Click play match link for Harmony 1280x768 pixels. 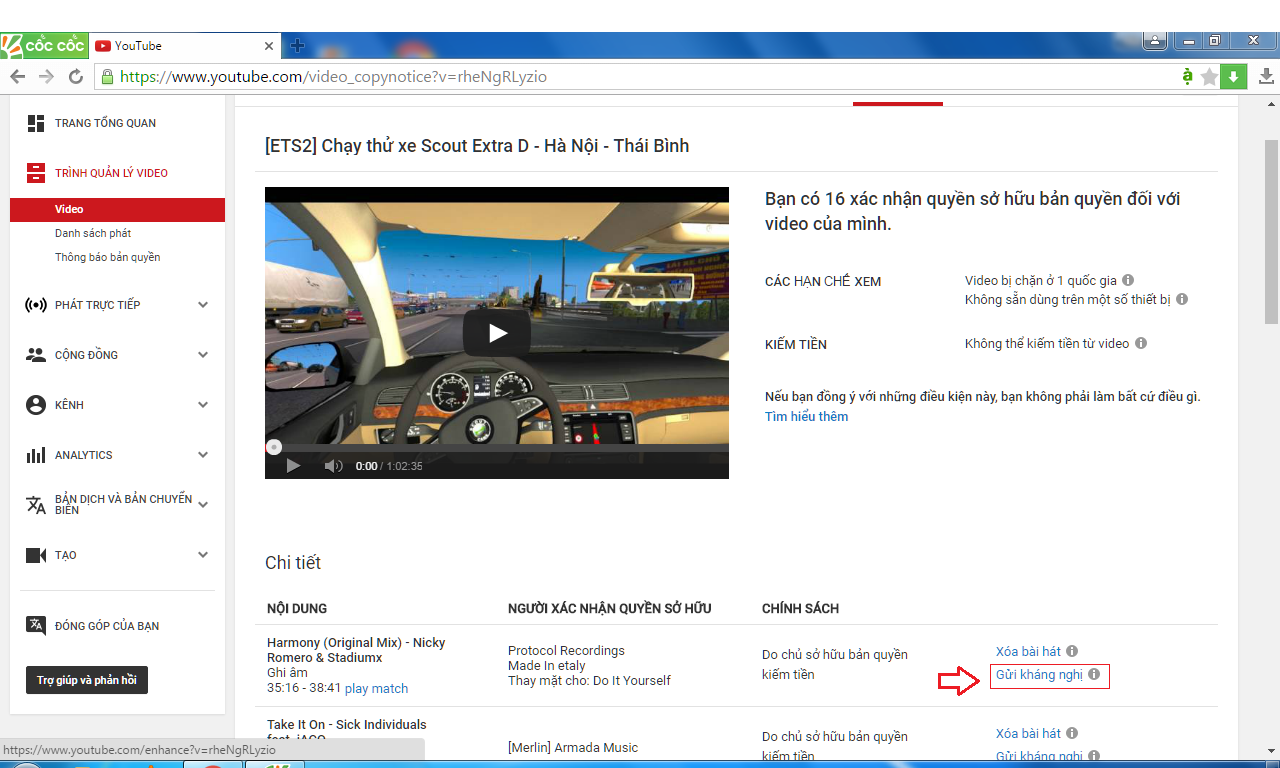pyautogui.click(x=376, y=688)
